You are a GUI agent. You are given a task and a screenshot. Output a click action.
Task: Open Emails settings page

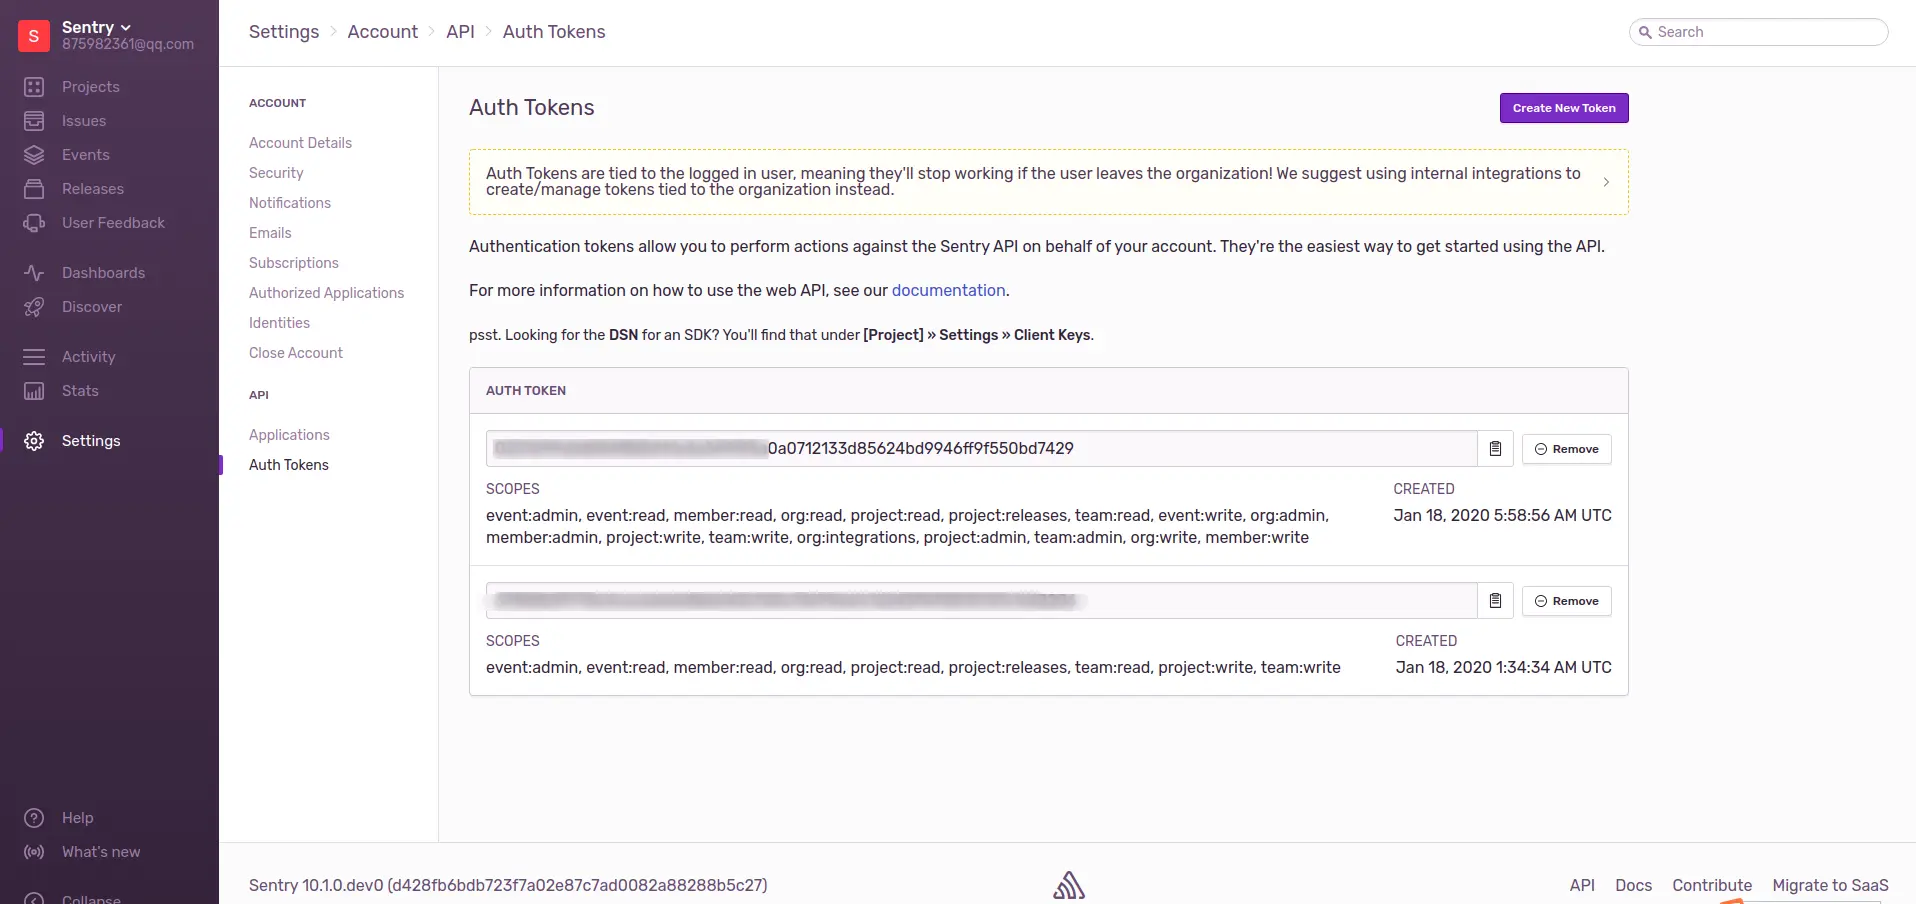point(270,233)
